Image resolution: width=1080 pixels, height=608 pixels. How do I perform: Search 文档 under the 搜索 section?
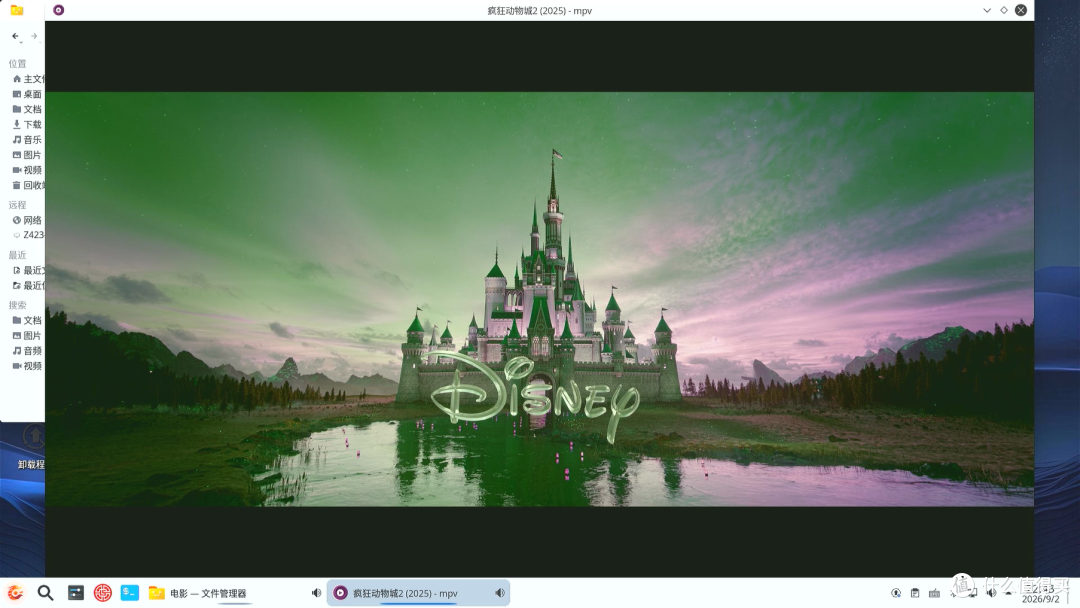[28, 320]
